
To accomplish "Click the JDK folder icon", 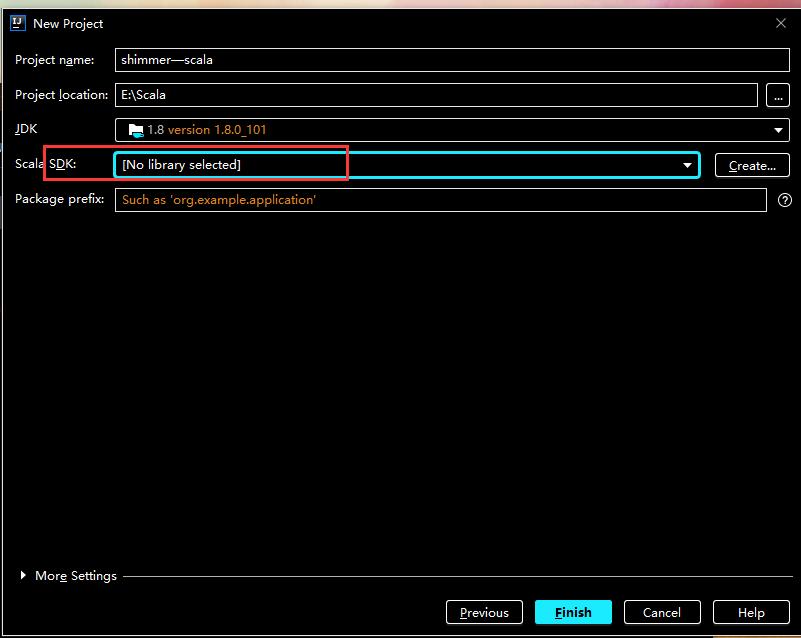I will pyautogui.click(x=135, y=130).
